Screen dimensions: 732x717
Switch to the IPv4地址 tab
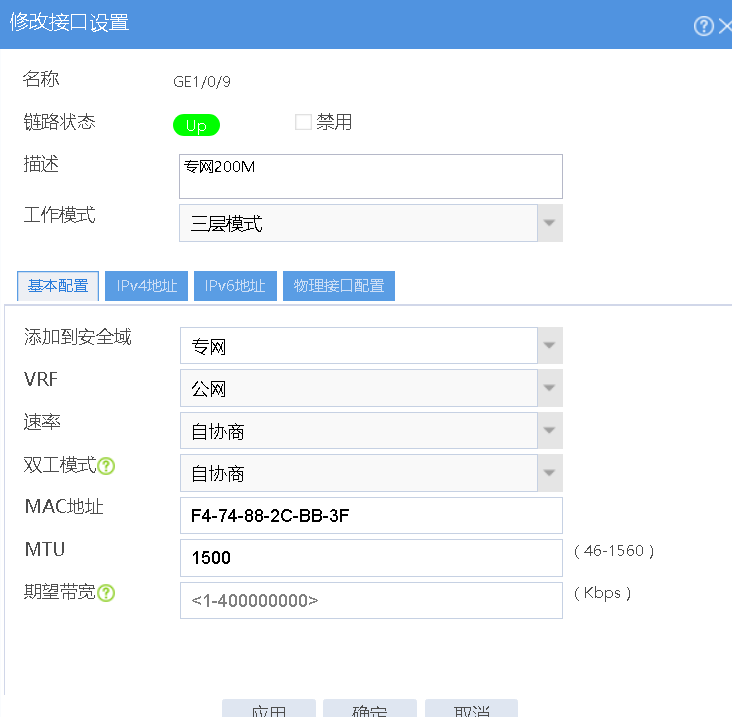tap(147, 286)
